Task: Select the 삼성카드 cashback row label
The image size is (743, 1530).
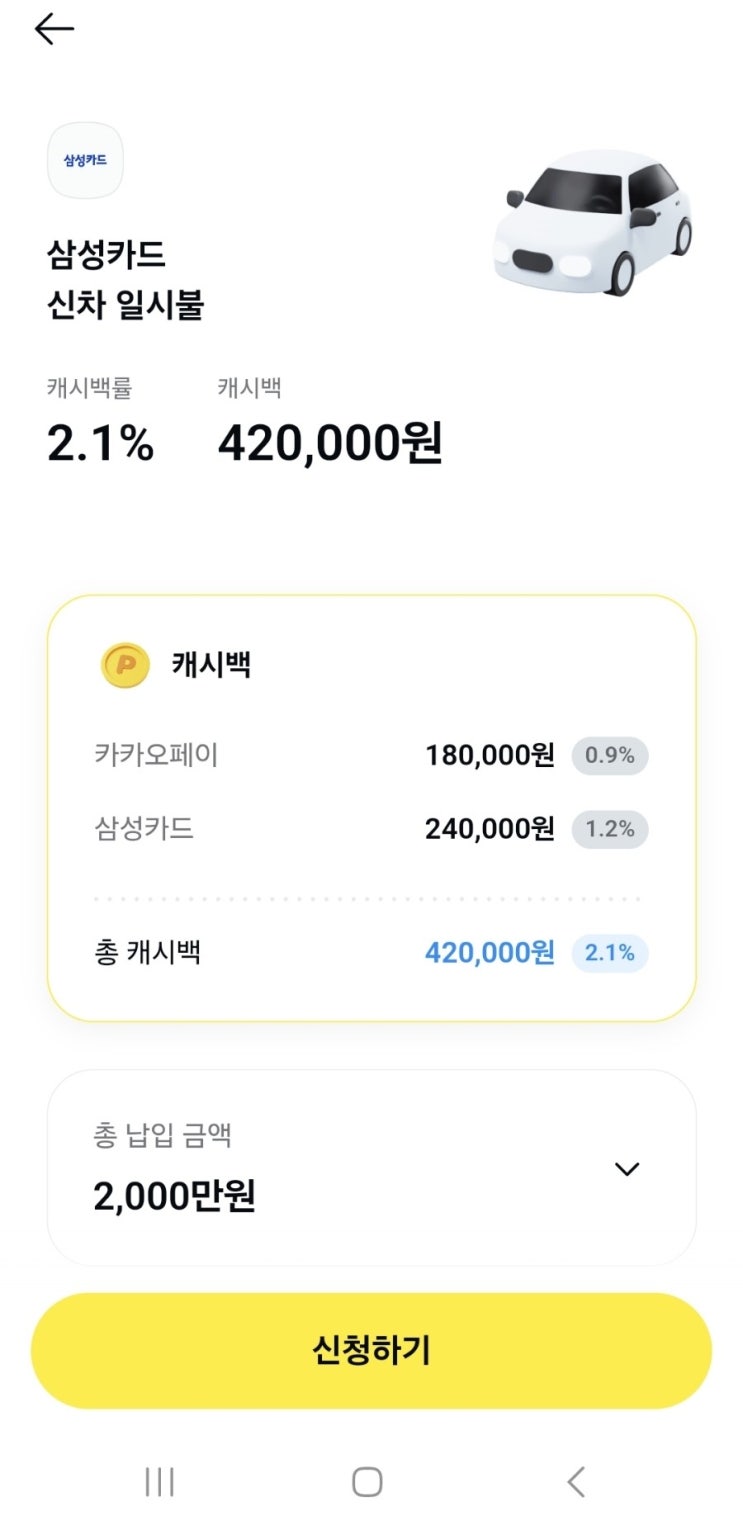Action: tap(144, 829)
